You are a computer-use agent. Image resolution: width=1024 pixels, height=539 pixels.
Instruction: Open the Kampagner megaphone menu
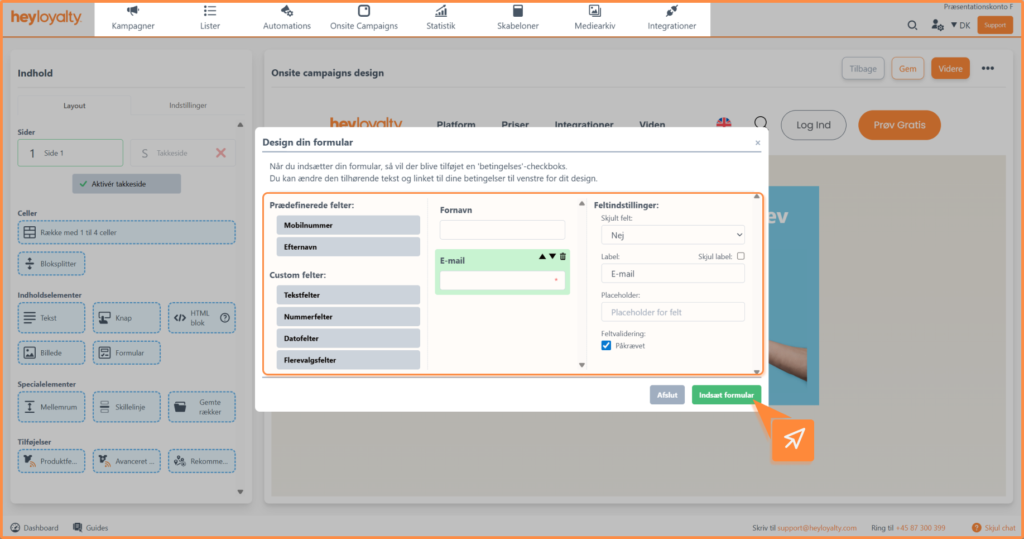pyautogui.click(x=133, y=18)
